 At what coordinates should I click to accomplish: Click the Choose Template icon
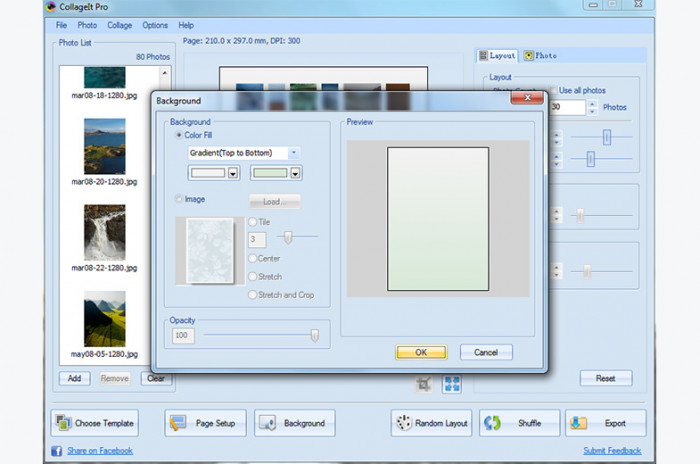point(63,422)
